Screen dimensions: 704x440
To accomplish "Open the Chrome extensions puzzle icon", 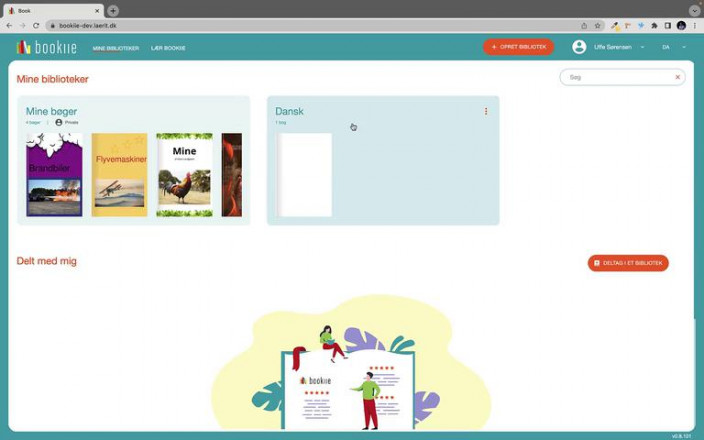I will pos(654,25).
